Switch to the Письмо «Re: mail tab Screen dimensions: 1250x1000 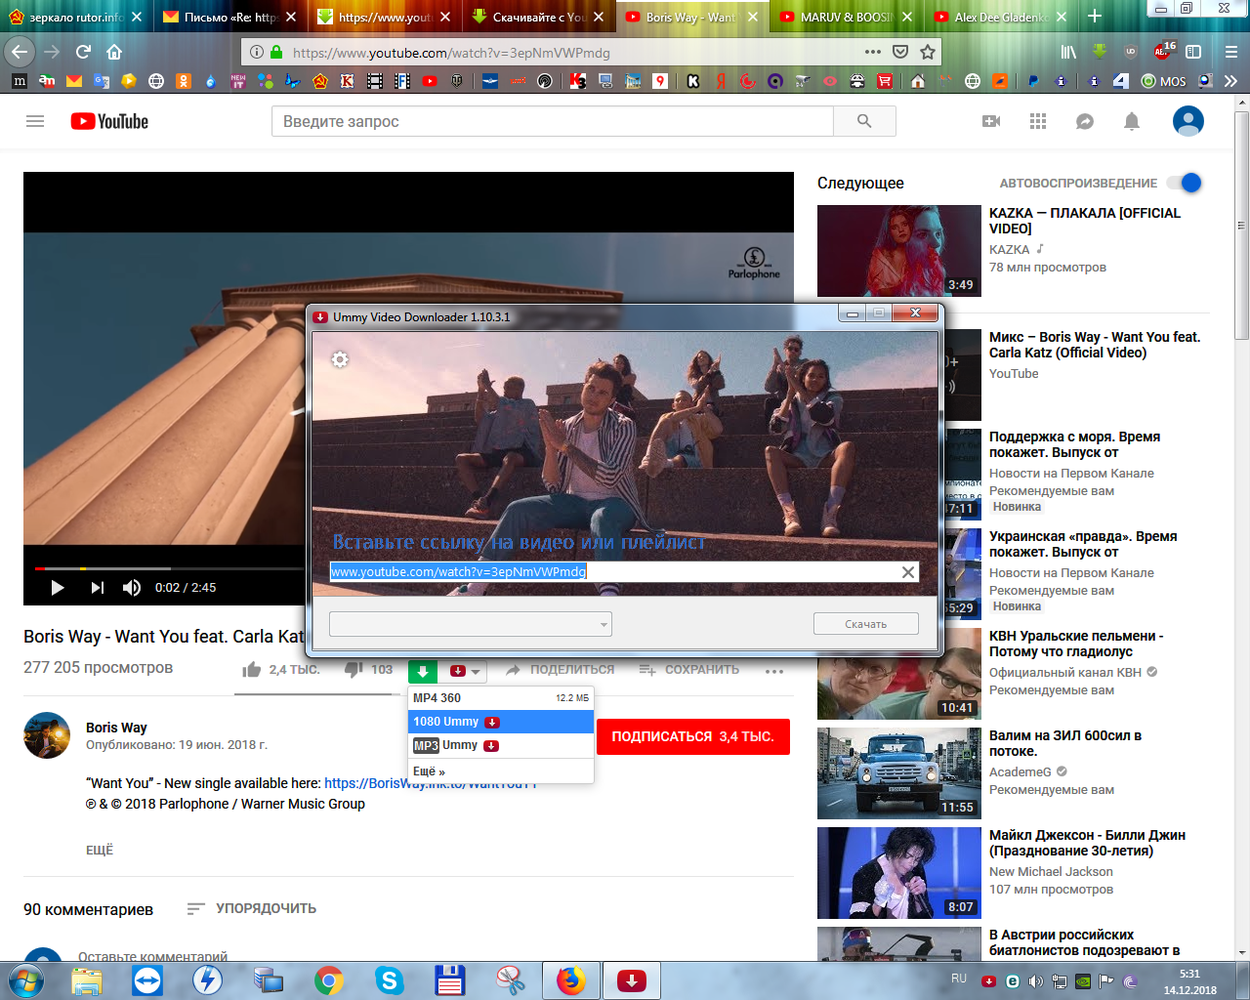tap(230, 17)
